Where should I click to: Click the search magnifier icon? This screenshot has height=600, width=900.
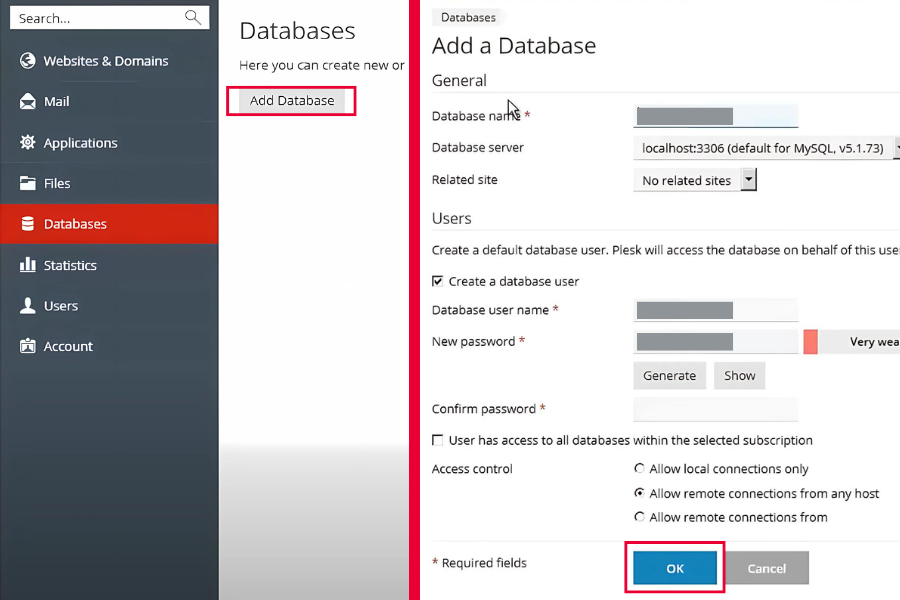[193, 18]
